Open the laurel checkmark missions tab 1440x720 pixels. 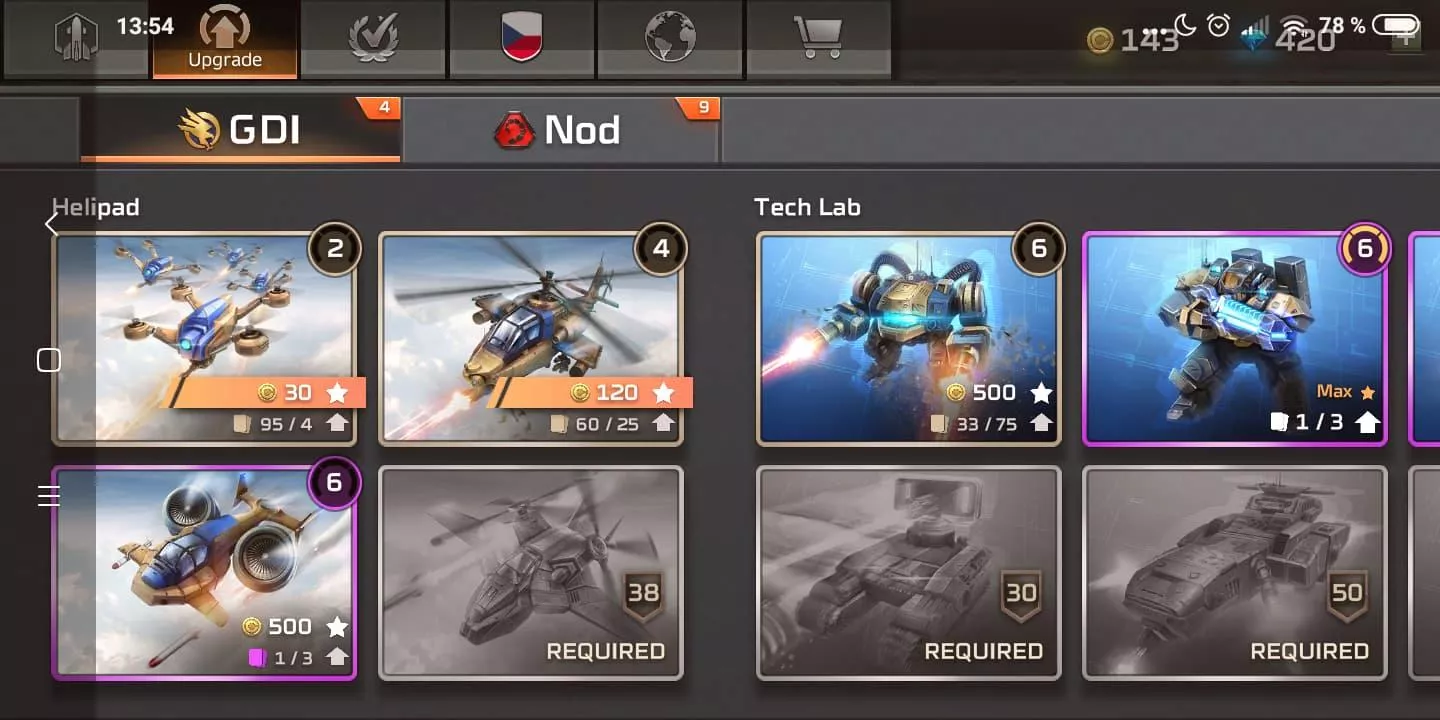tap(373, 38)
